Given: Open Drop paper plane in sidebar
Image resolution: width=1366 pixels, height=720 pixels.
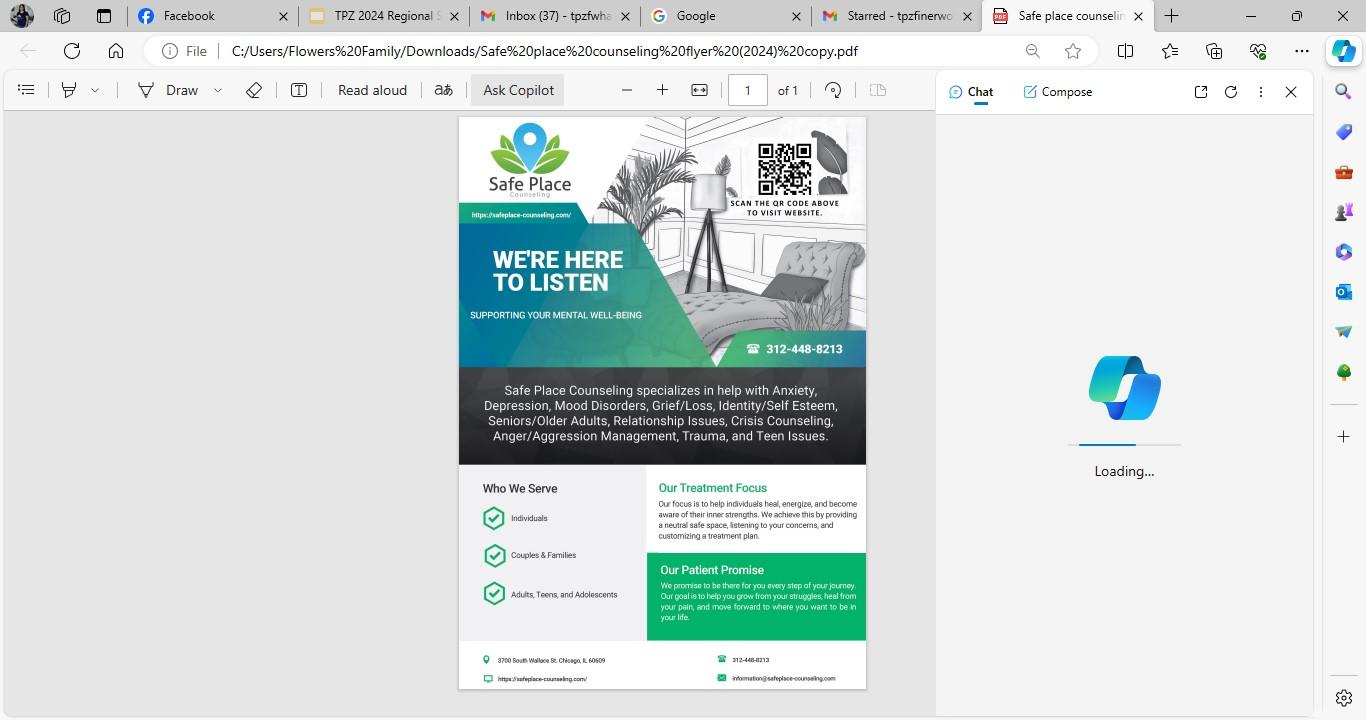Looking at the screenshot, I should coord(1344,332).
